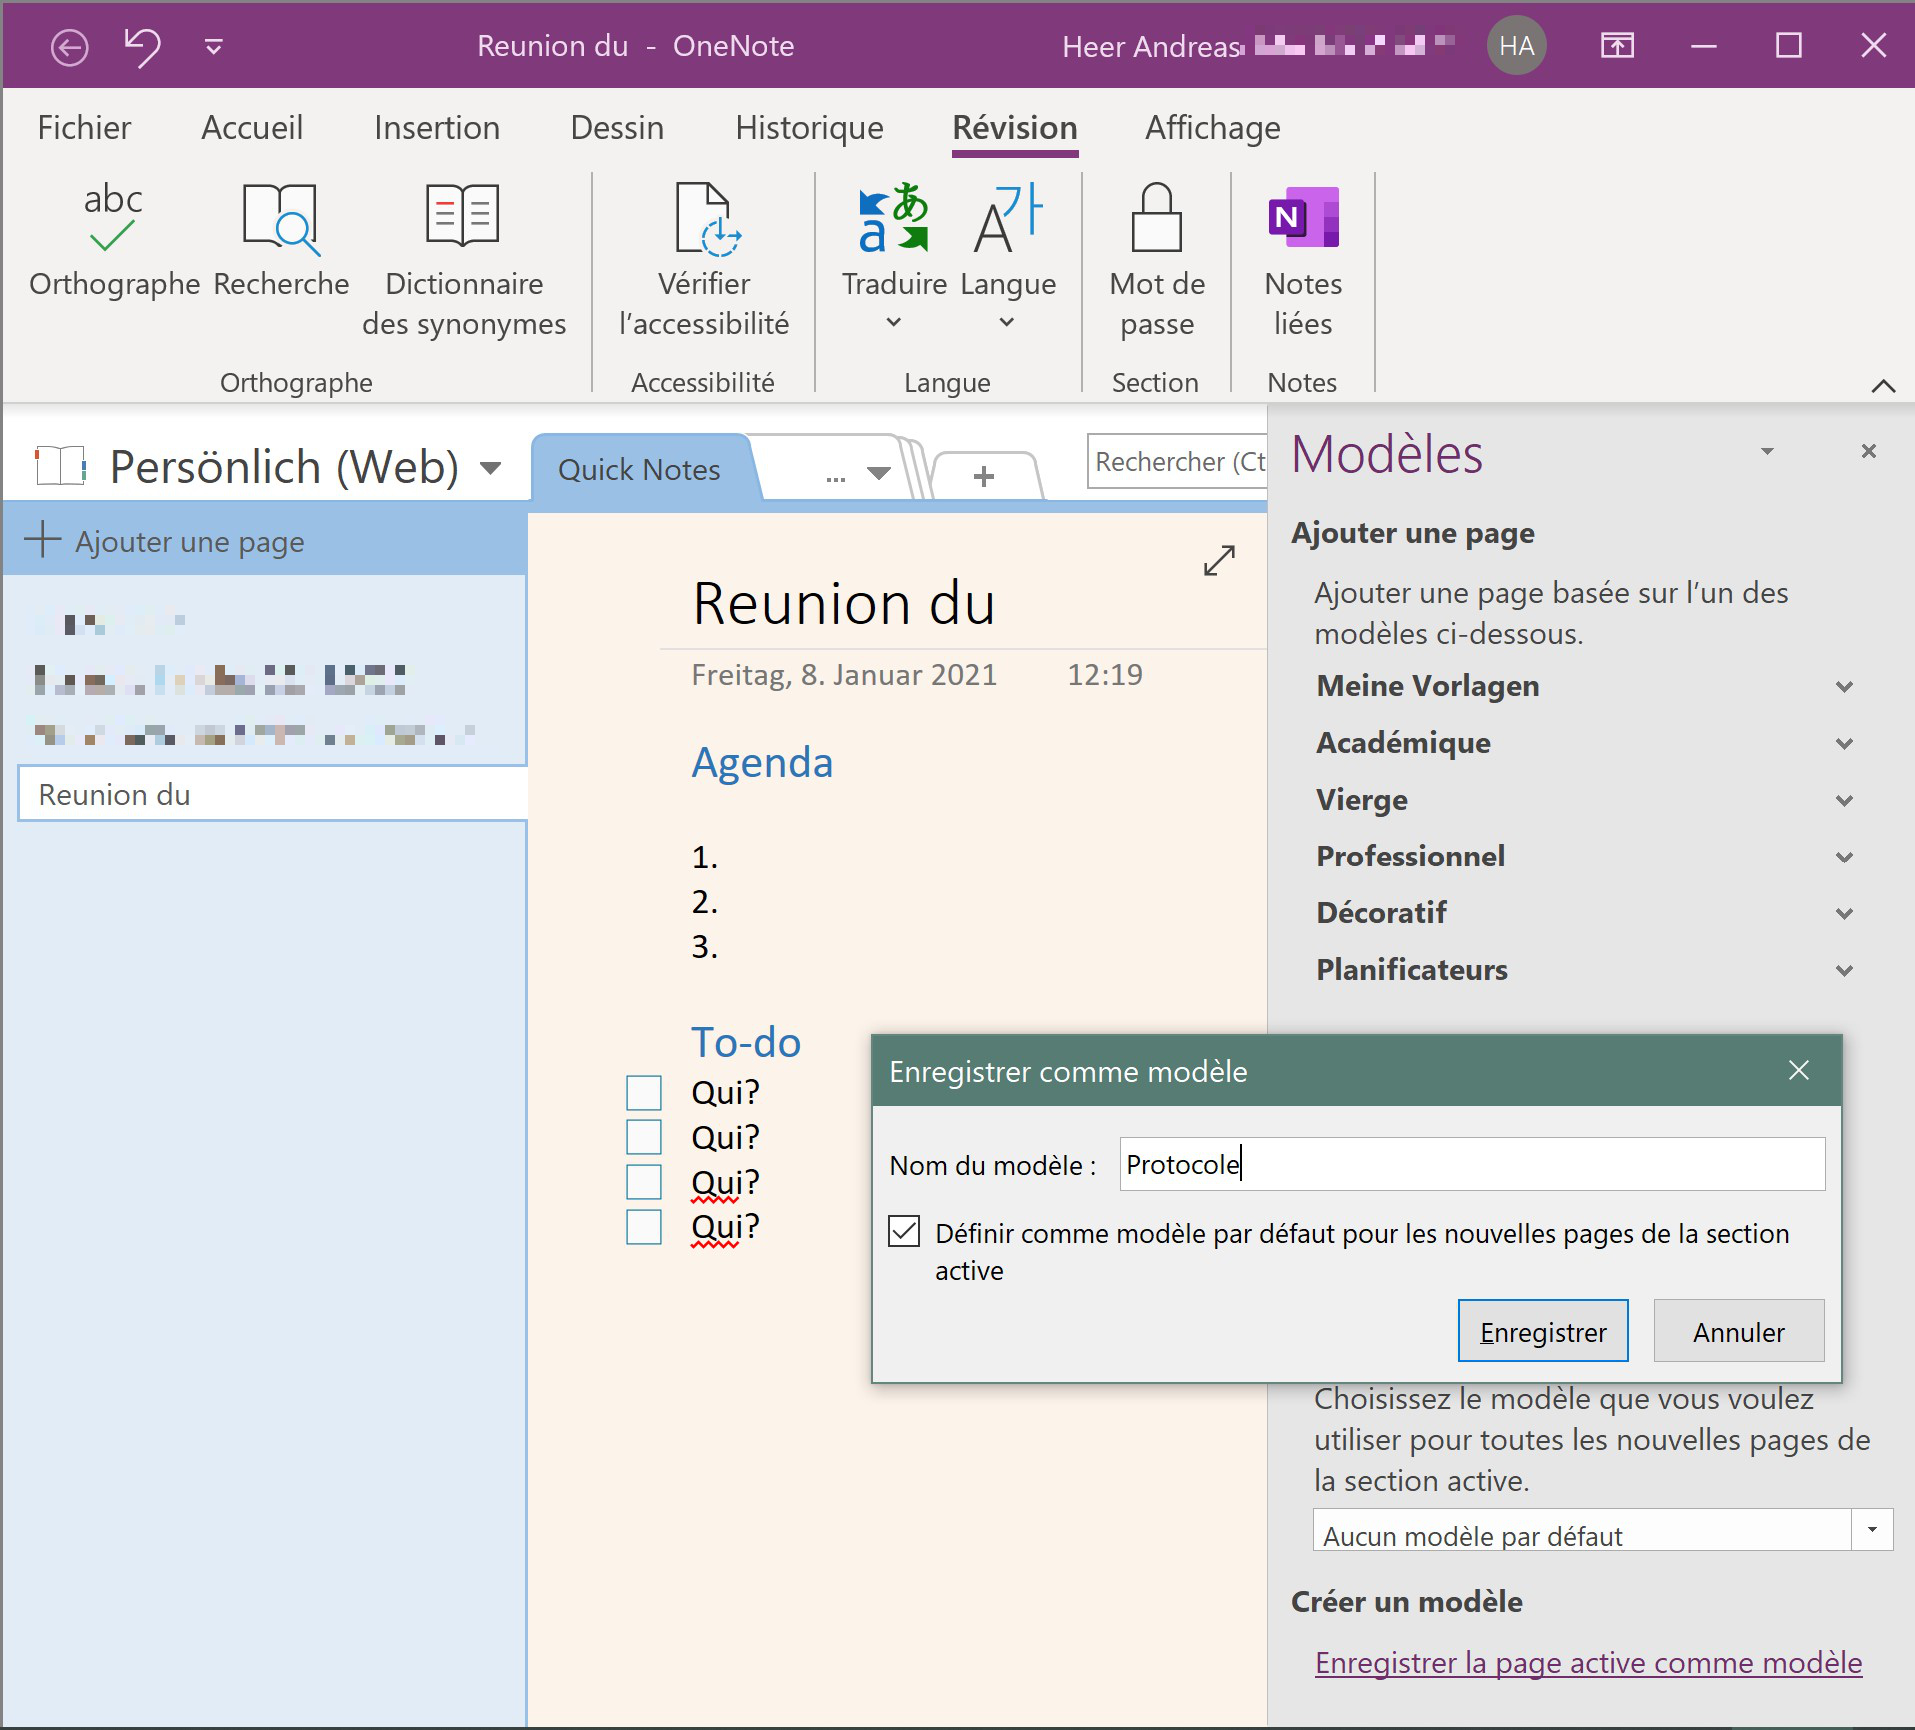Select the Quick Notes section tab
1915x1730 pixels.
640,469
